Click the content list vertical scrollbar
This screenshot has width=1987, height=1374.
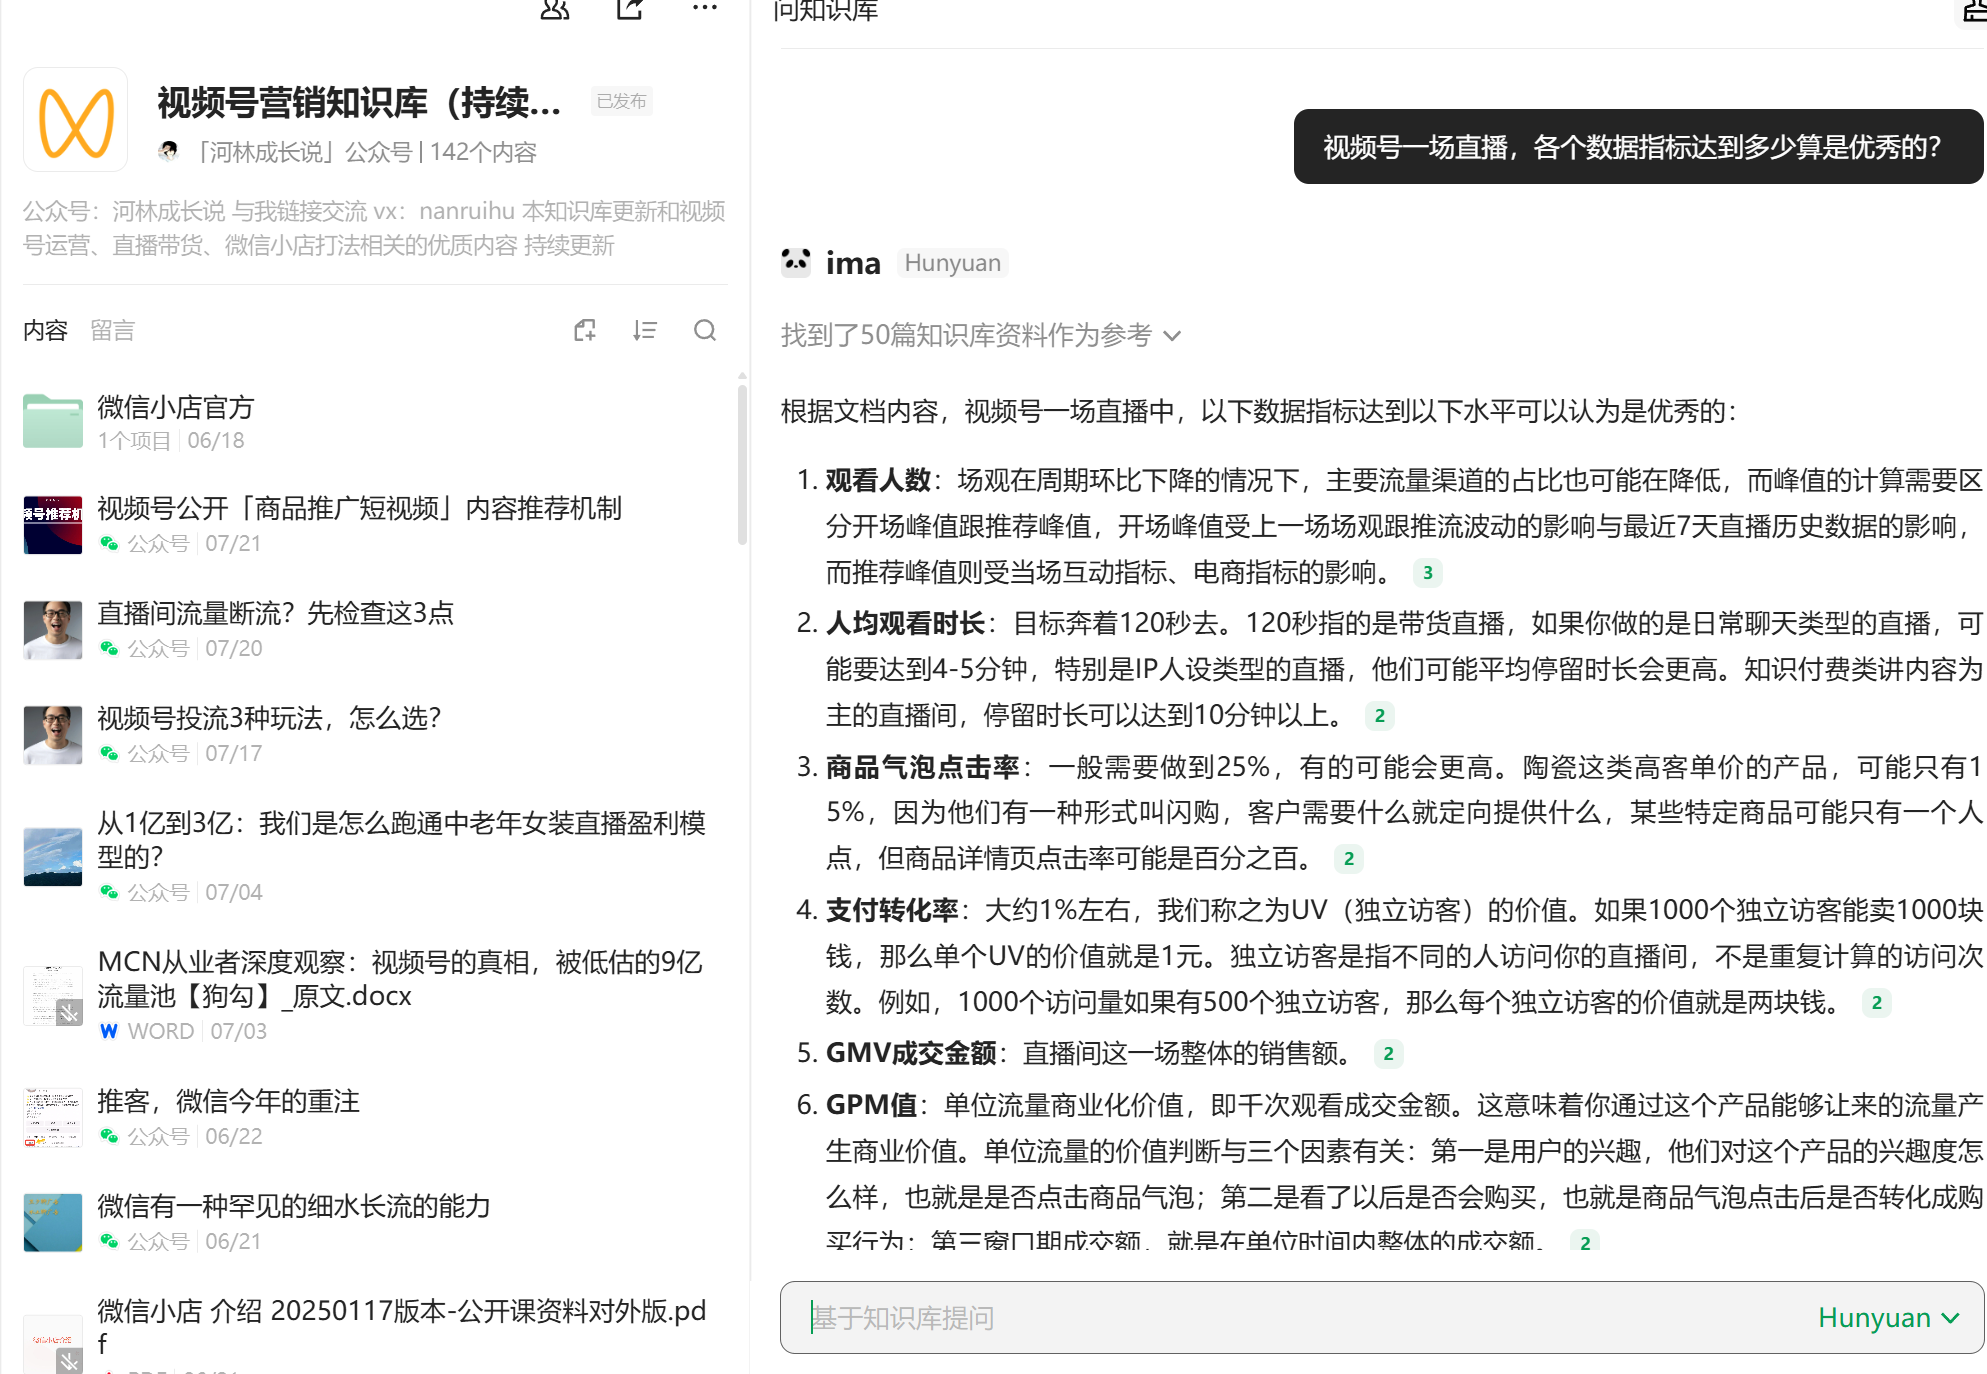click(x=742, y=463)
